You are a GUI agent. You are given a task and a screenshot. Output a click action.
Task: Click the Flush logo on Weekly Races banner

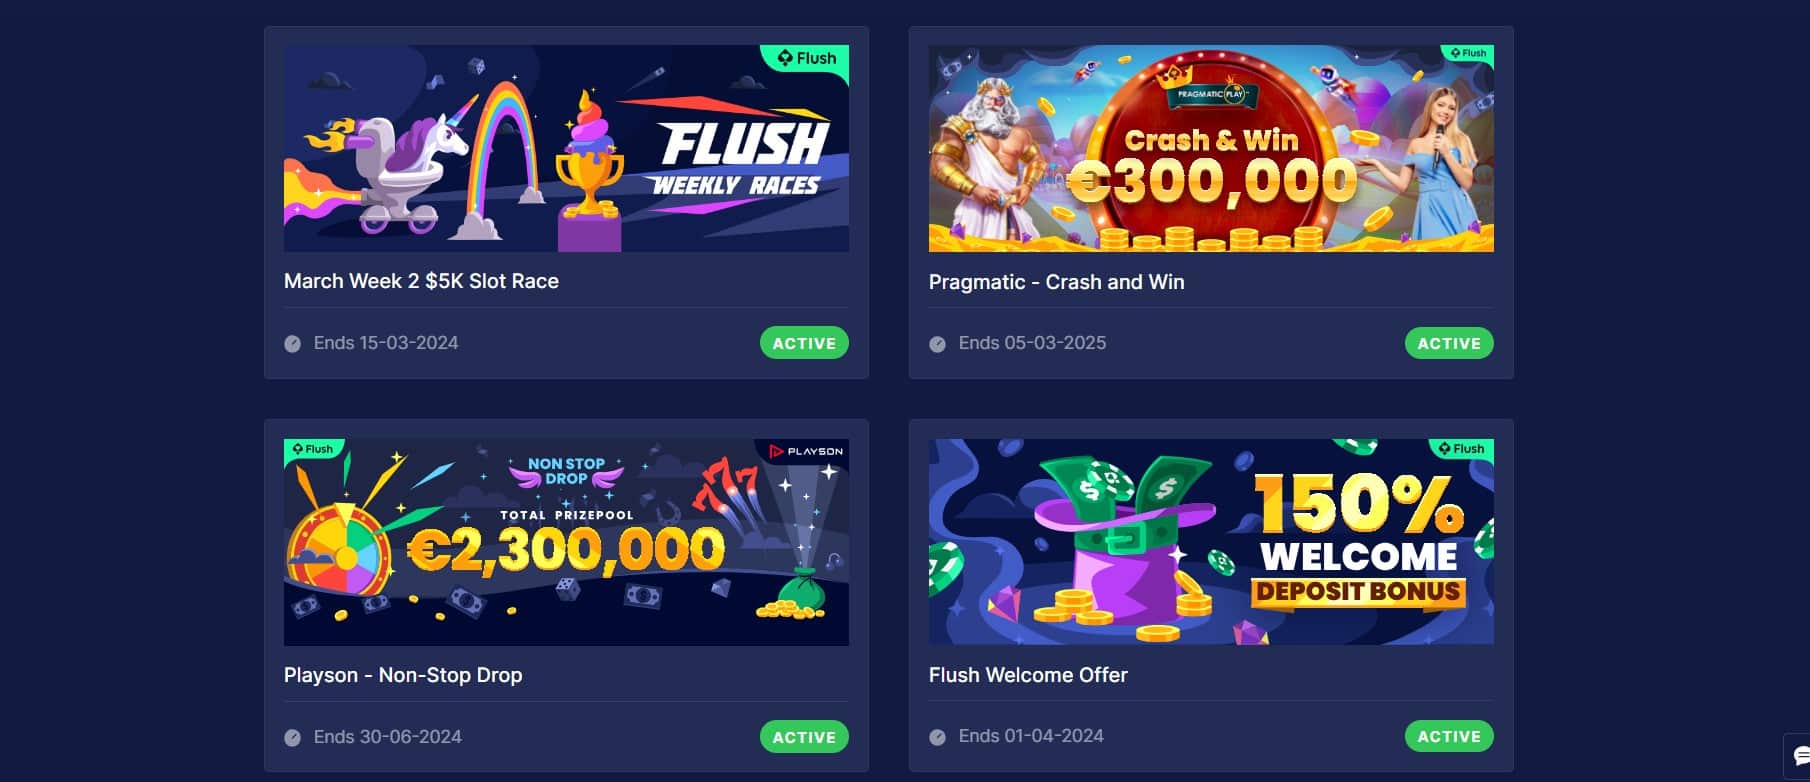coord(806,58)
